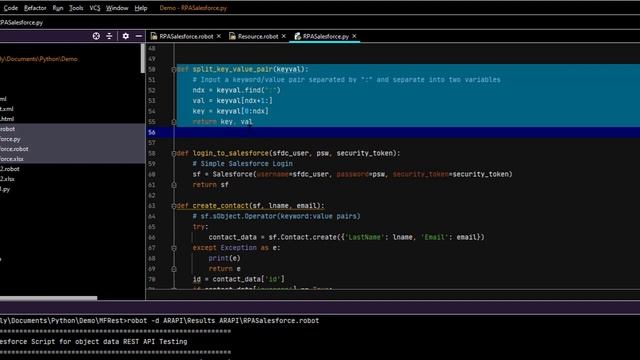Viewport: 640px width, 360px height.
Task: Click 'print(e)' on line 68
Action: (224, 258)
